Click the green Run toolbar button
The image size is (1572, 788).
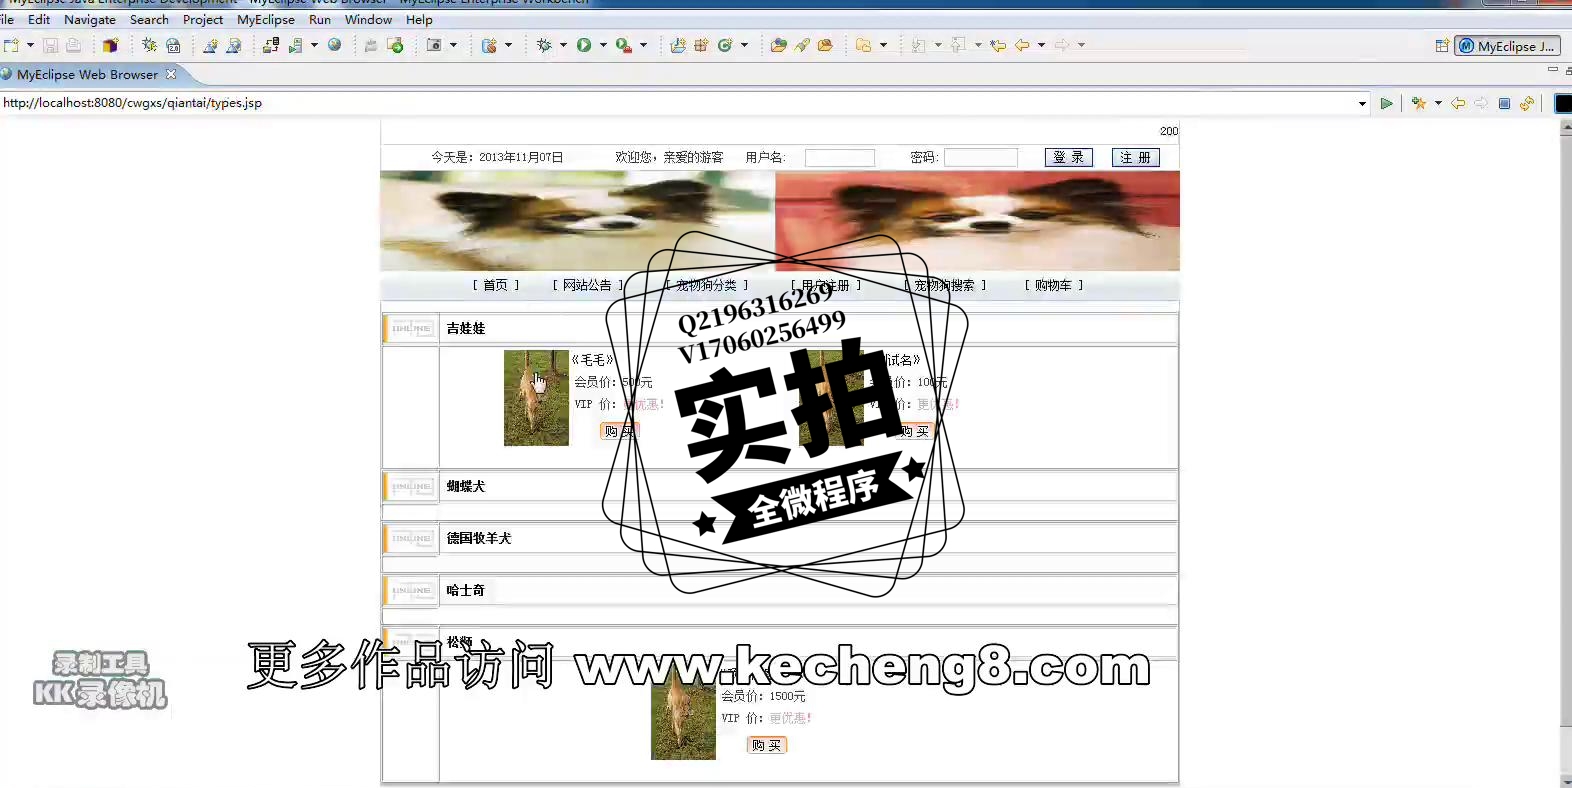(584, 45)
